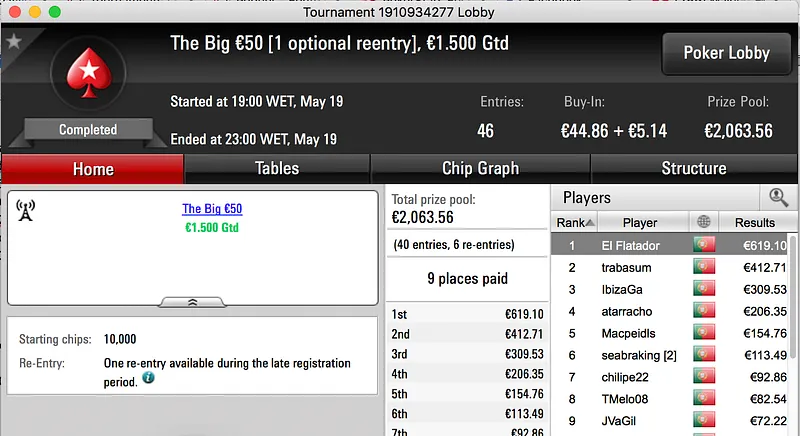The width and height of the screenshot is (800, 436).
Task: Open the Chip Graph tab
Action: pyautogui.click(x=480, y=169)
